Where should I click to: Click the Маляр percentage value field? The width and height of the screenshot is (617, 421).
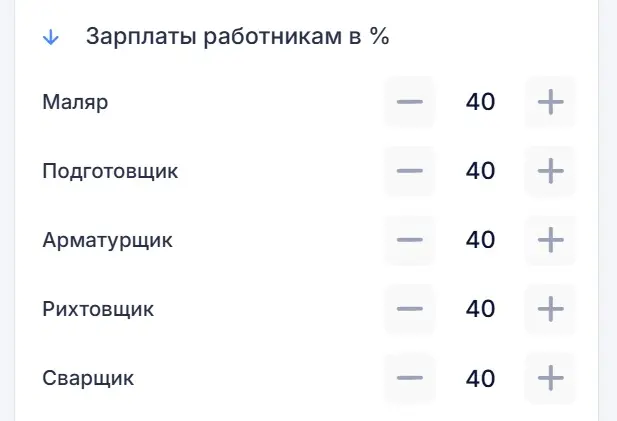tap(480, 102)
